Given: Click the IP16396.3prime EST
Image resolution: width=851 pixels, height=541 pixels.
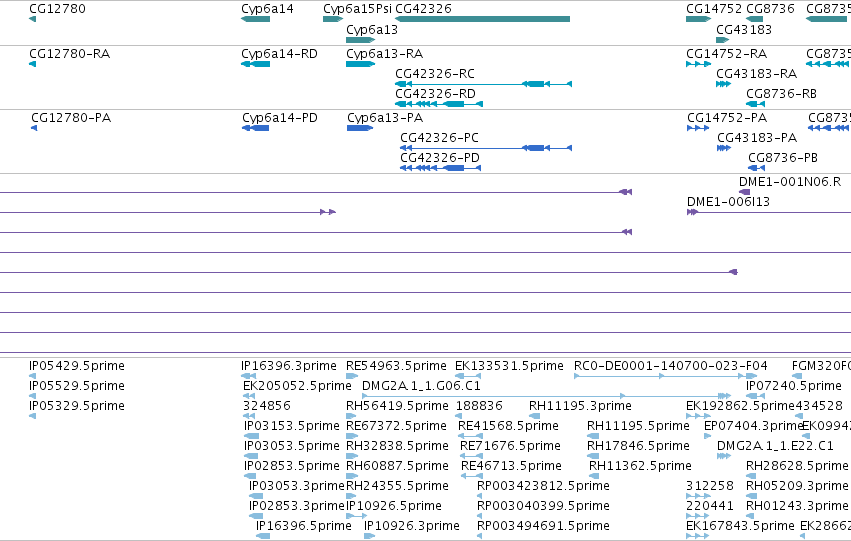Looking at the screenshot, I should click(249, 375).
